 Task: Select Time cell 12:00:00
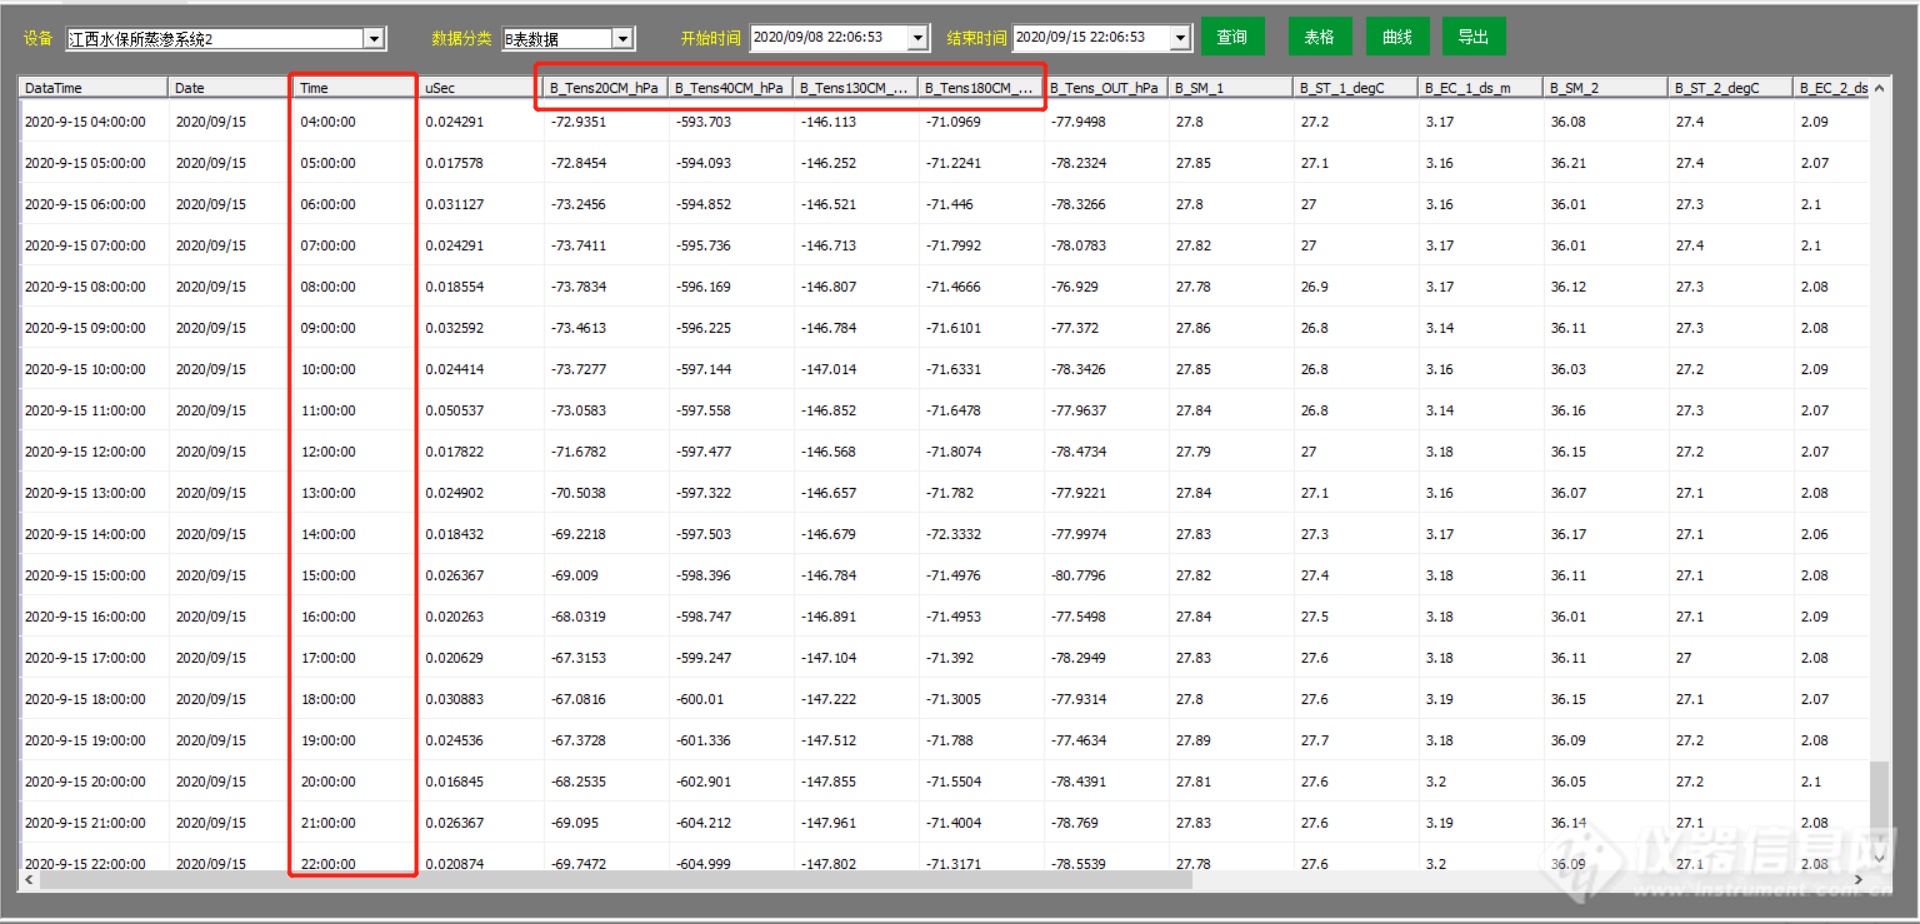click(x=328, y=452)
